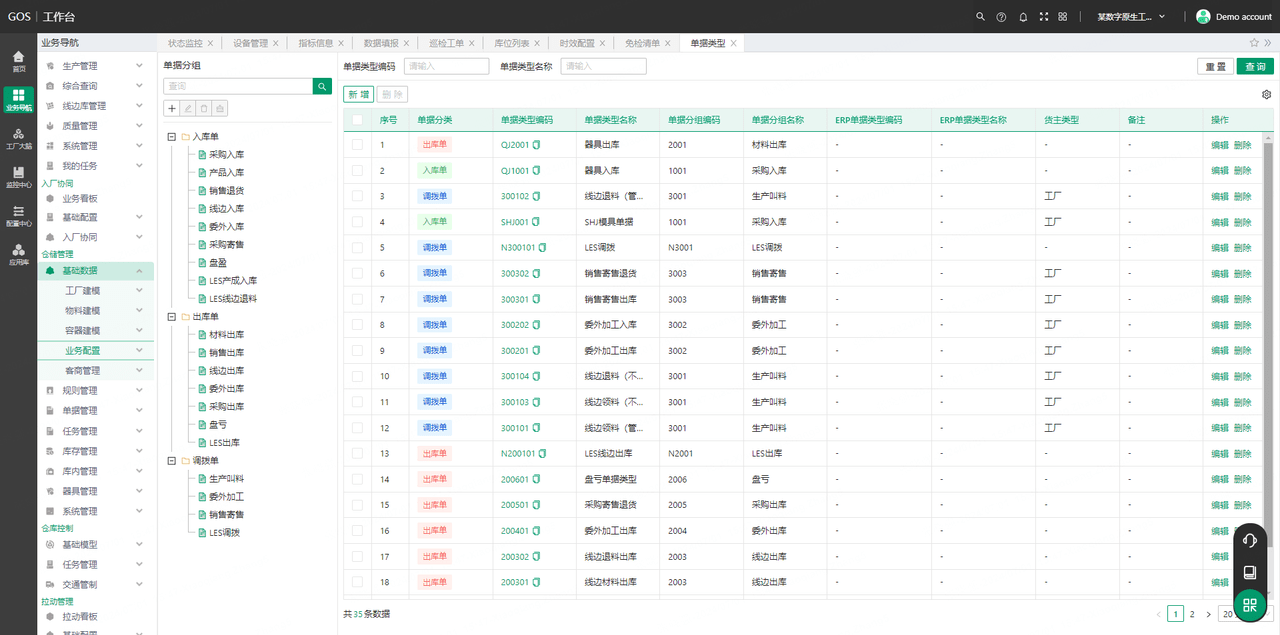
Task: Check the row 5 checkbox
Action: (x=357, y=247)
